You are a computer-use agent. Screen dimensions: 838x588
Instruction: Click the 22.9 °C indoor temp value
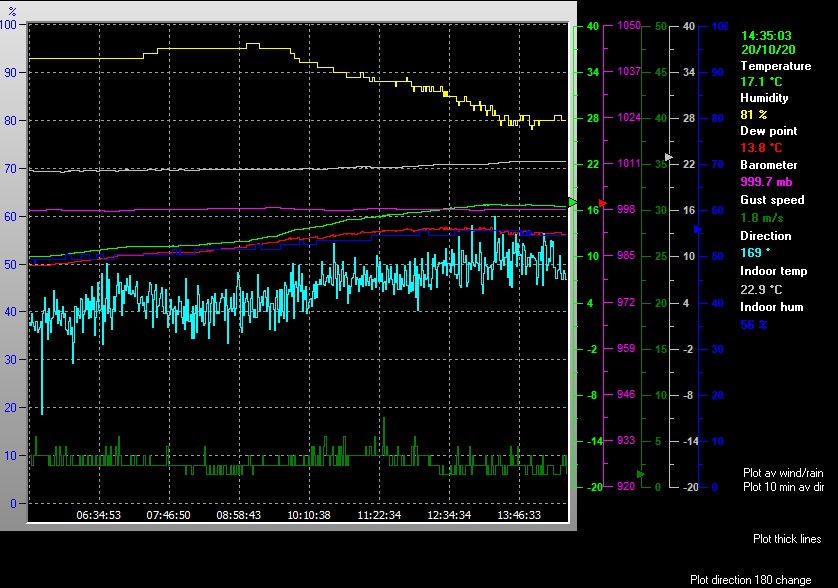pos(761,289)
